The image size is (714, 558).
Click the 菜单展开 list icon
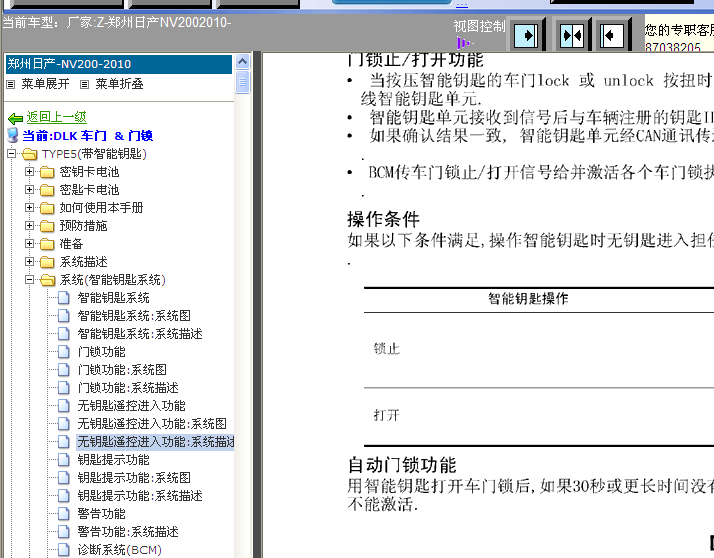click(x=10, y=84)
